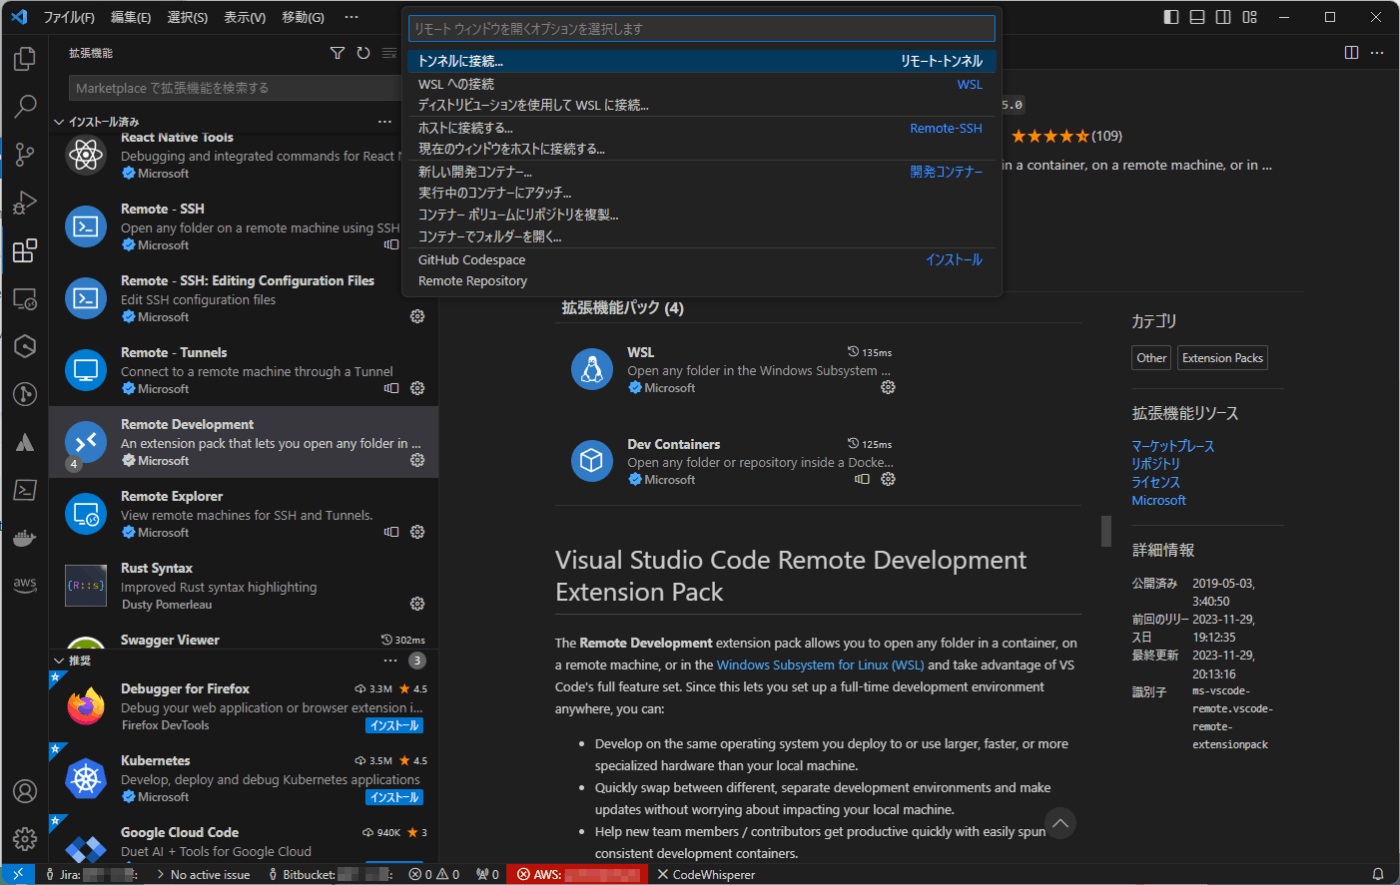Screen dimensions: 1400x885
Task: Open more actions in editor title area
Action: pos(1378,52)
